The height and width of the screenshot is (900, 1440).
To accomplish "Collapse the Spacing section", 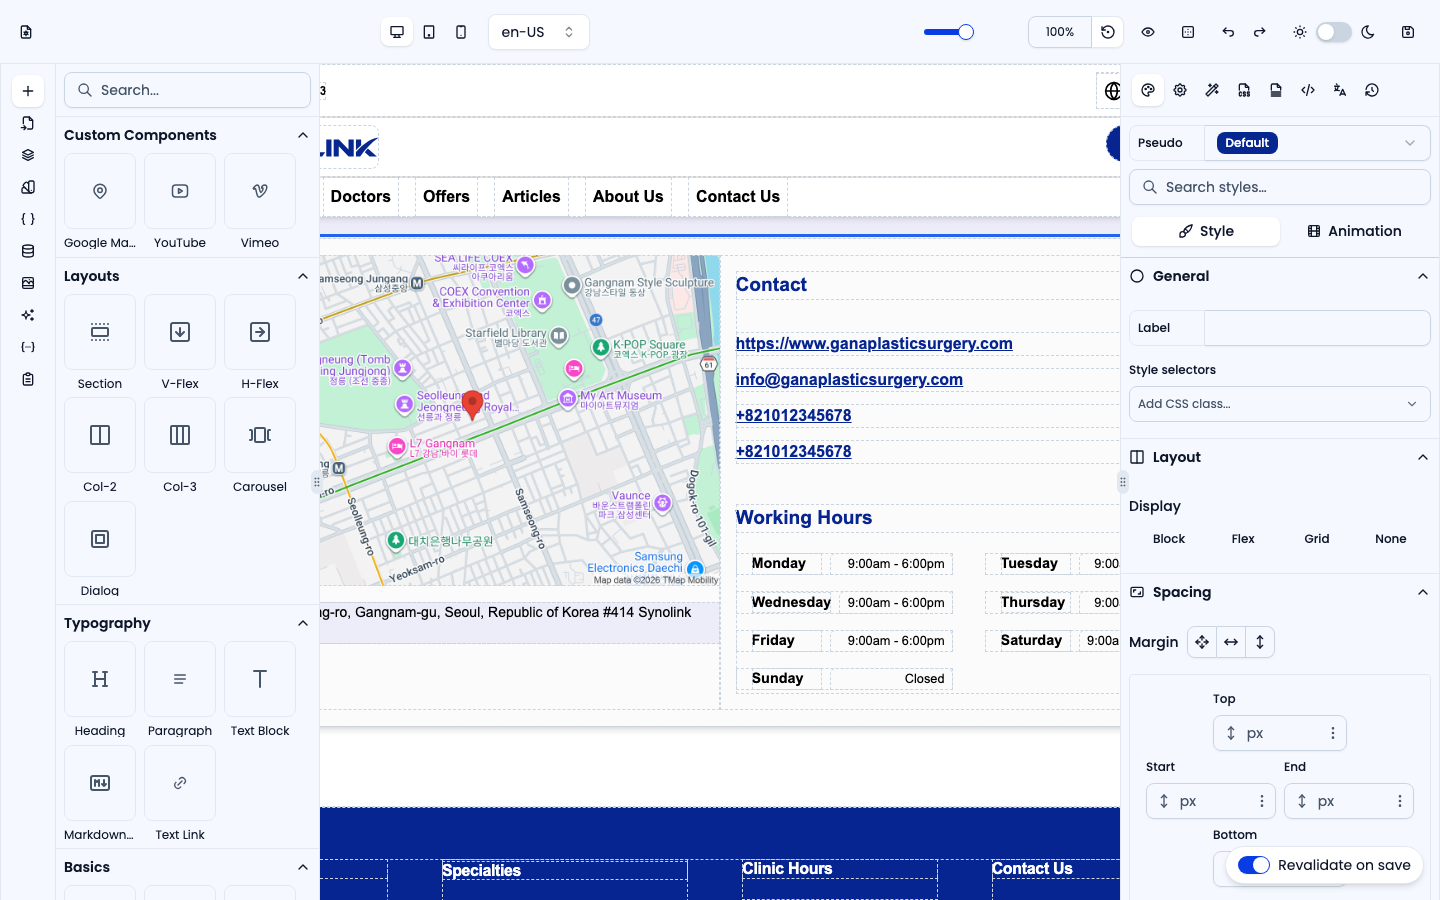I will click(x=1423, y=592).
